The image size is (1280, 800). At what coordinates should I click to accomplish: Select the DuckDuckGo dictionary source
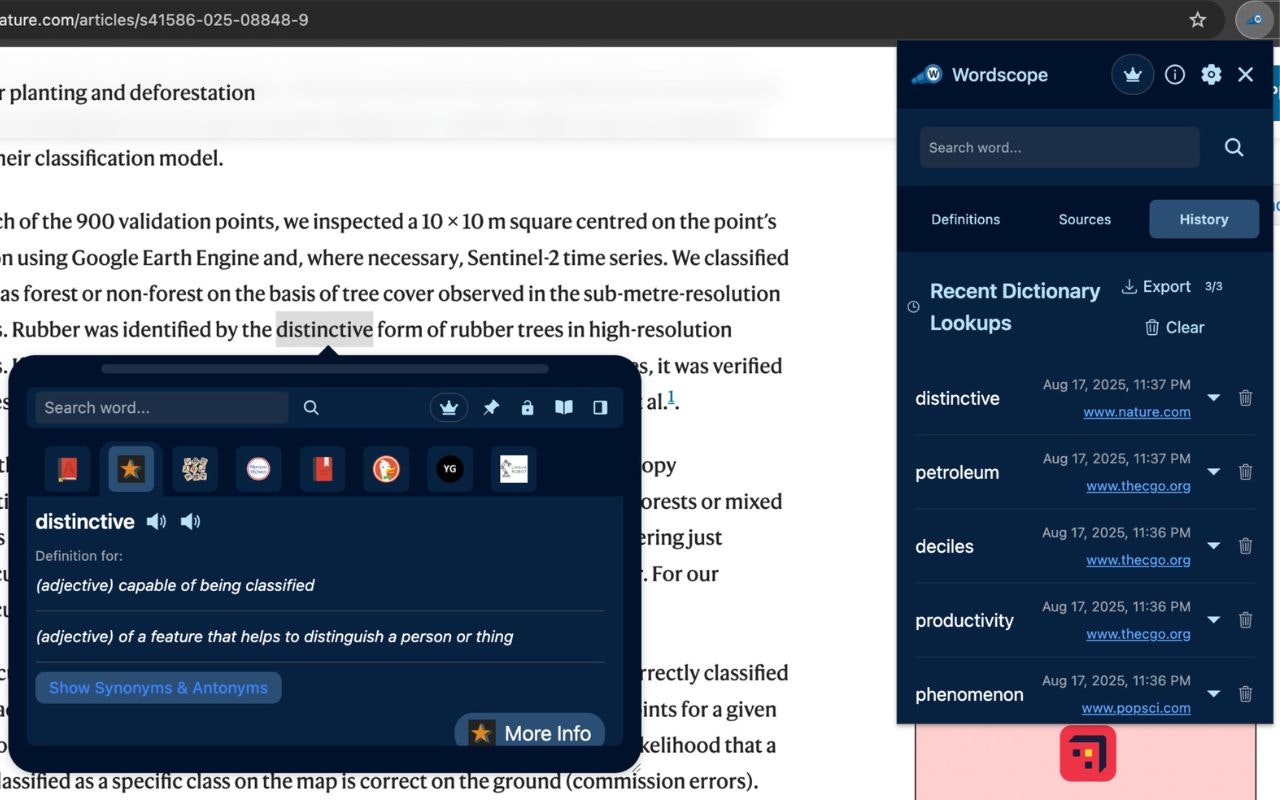tap(385, 468)
